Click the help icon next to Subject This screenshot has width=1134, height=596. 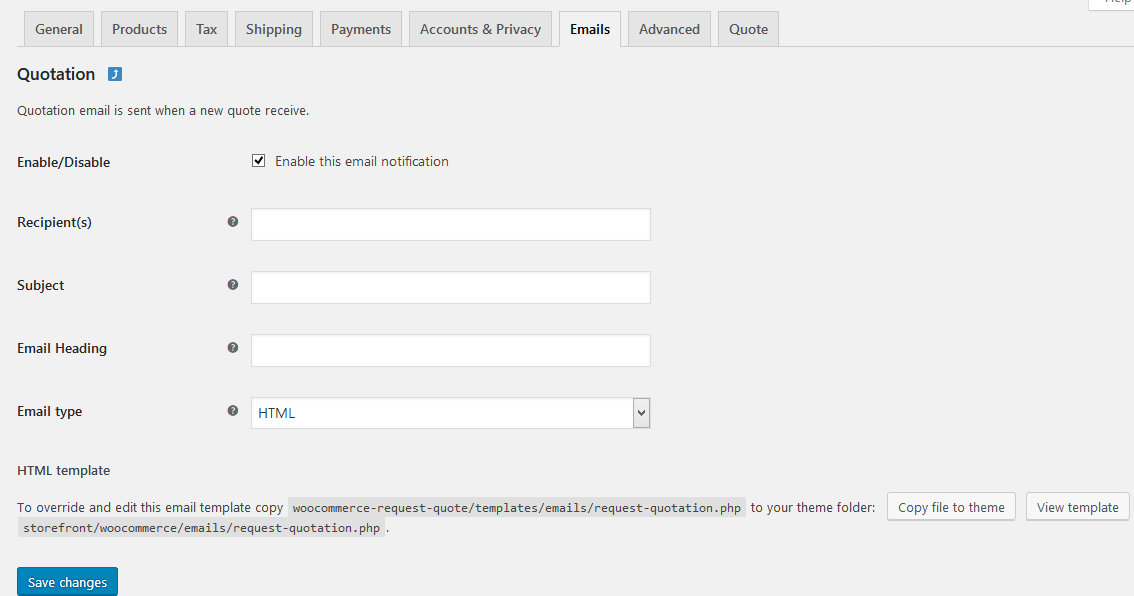232,284
